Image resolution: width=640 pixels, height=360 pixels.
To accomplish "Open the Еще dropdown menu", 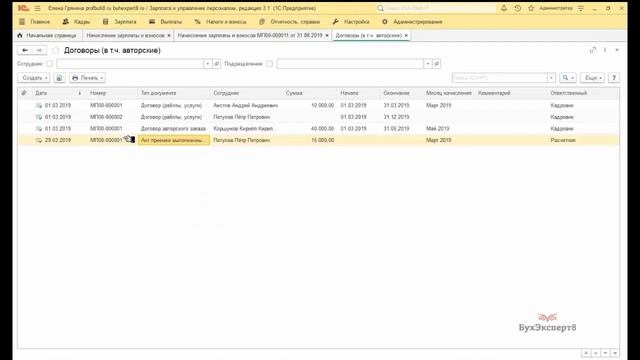I will point(592,78).
